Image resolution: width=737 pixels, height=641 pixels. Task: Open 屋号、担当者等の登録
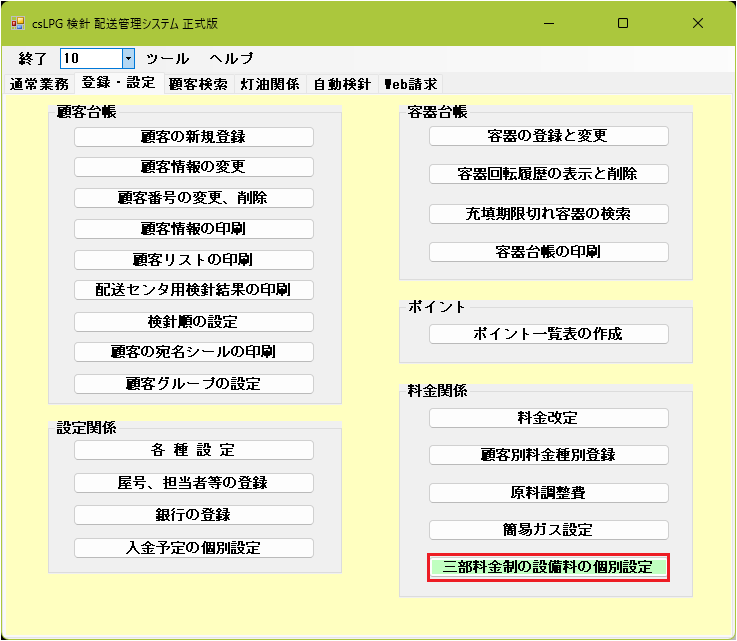(x=194, y=483)
